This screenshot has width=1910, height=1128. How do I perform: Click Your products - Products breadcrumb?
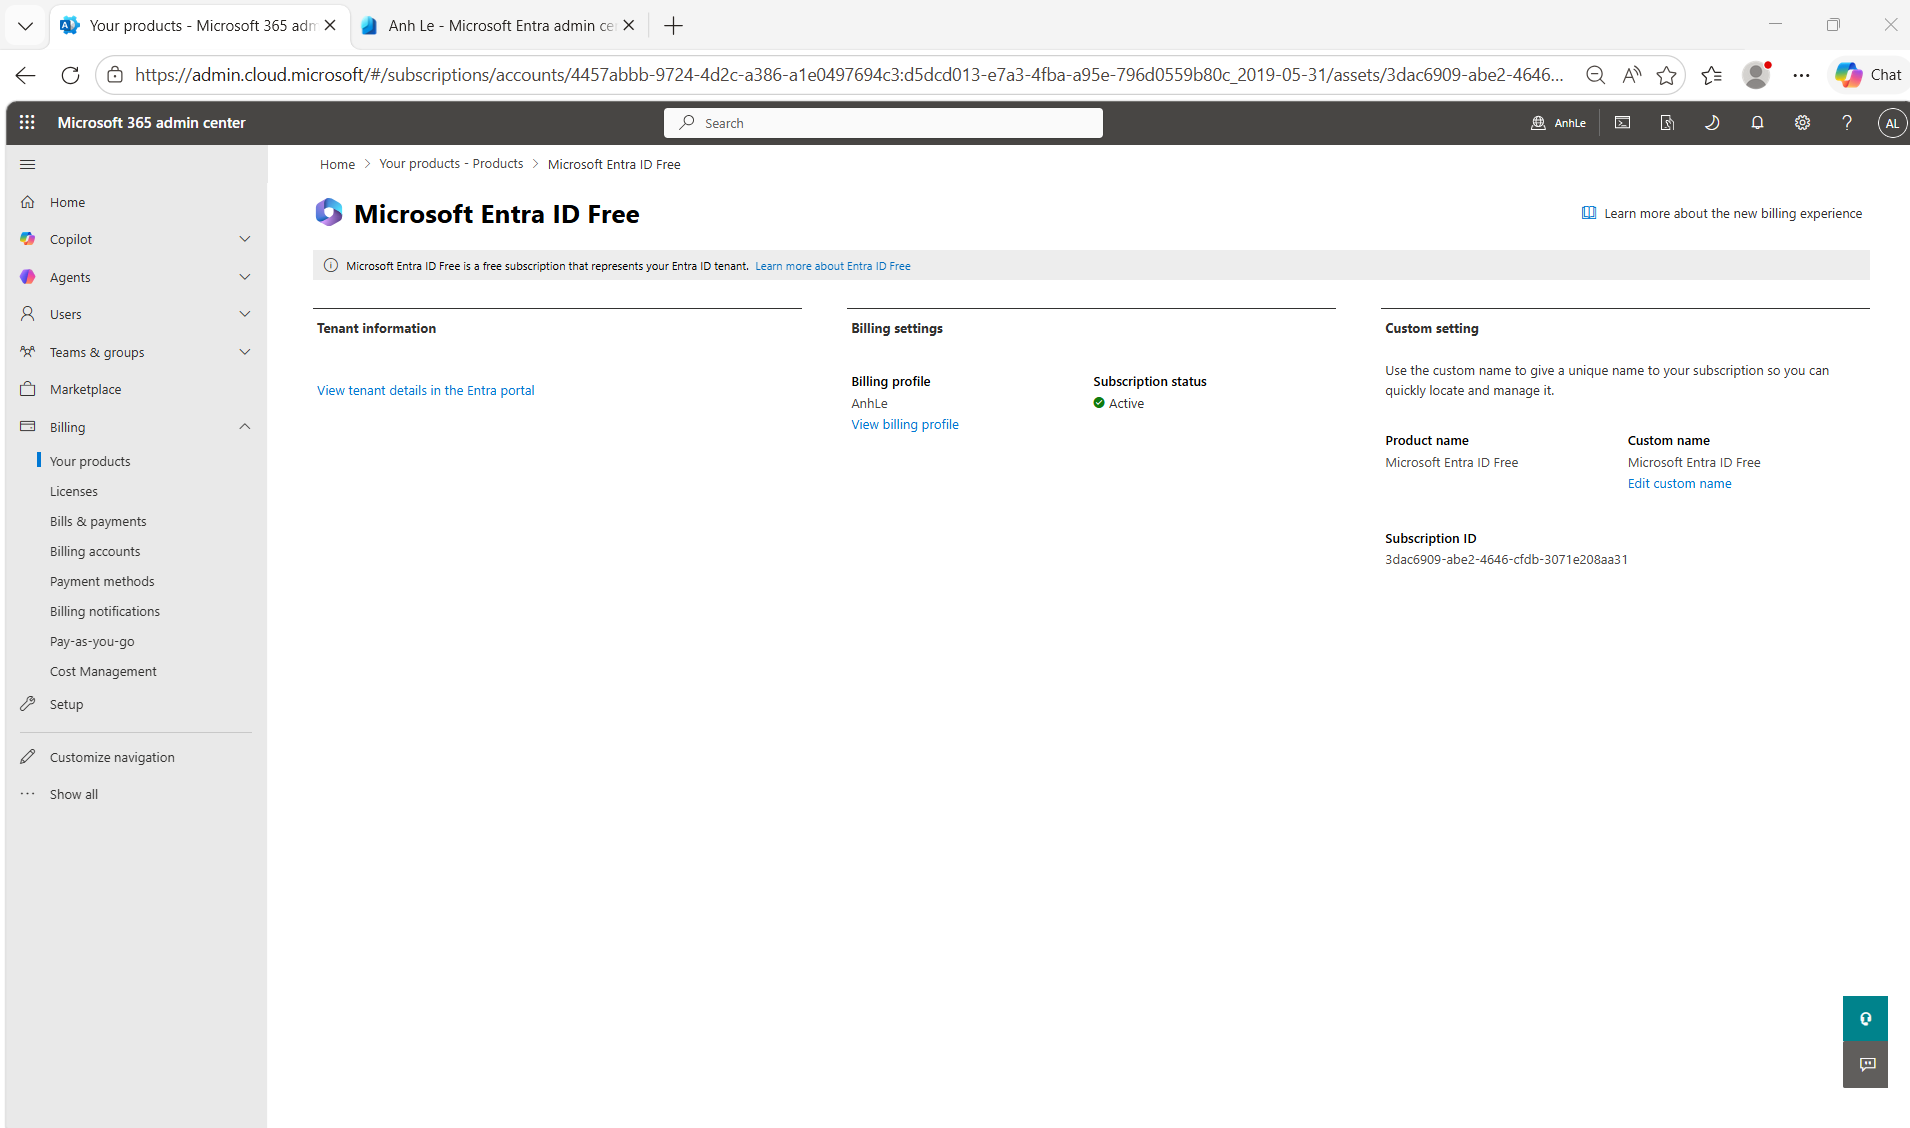pyautogui.click(x=451, y=164)
